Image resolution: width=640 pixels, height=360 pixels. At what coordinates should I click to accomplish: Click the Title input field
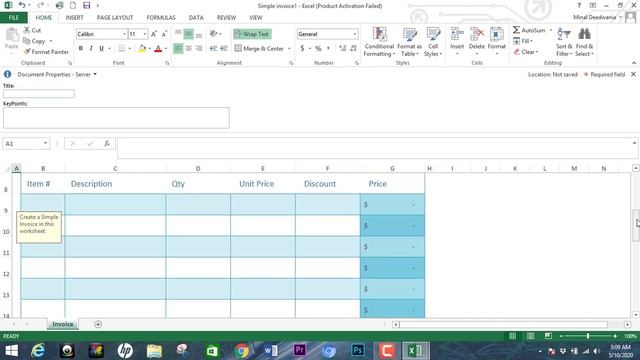point(39,93)
